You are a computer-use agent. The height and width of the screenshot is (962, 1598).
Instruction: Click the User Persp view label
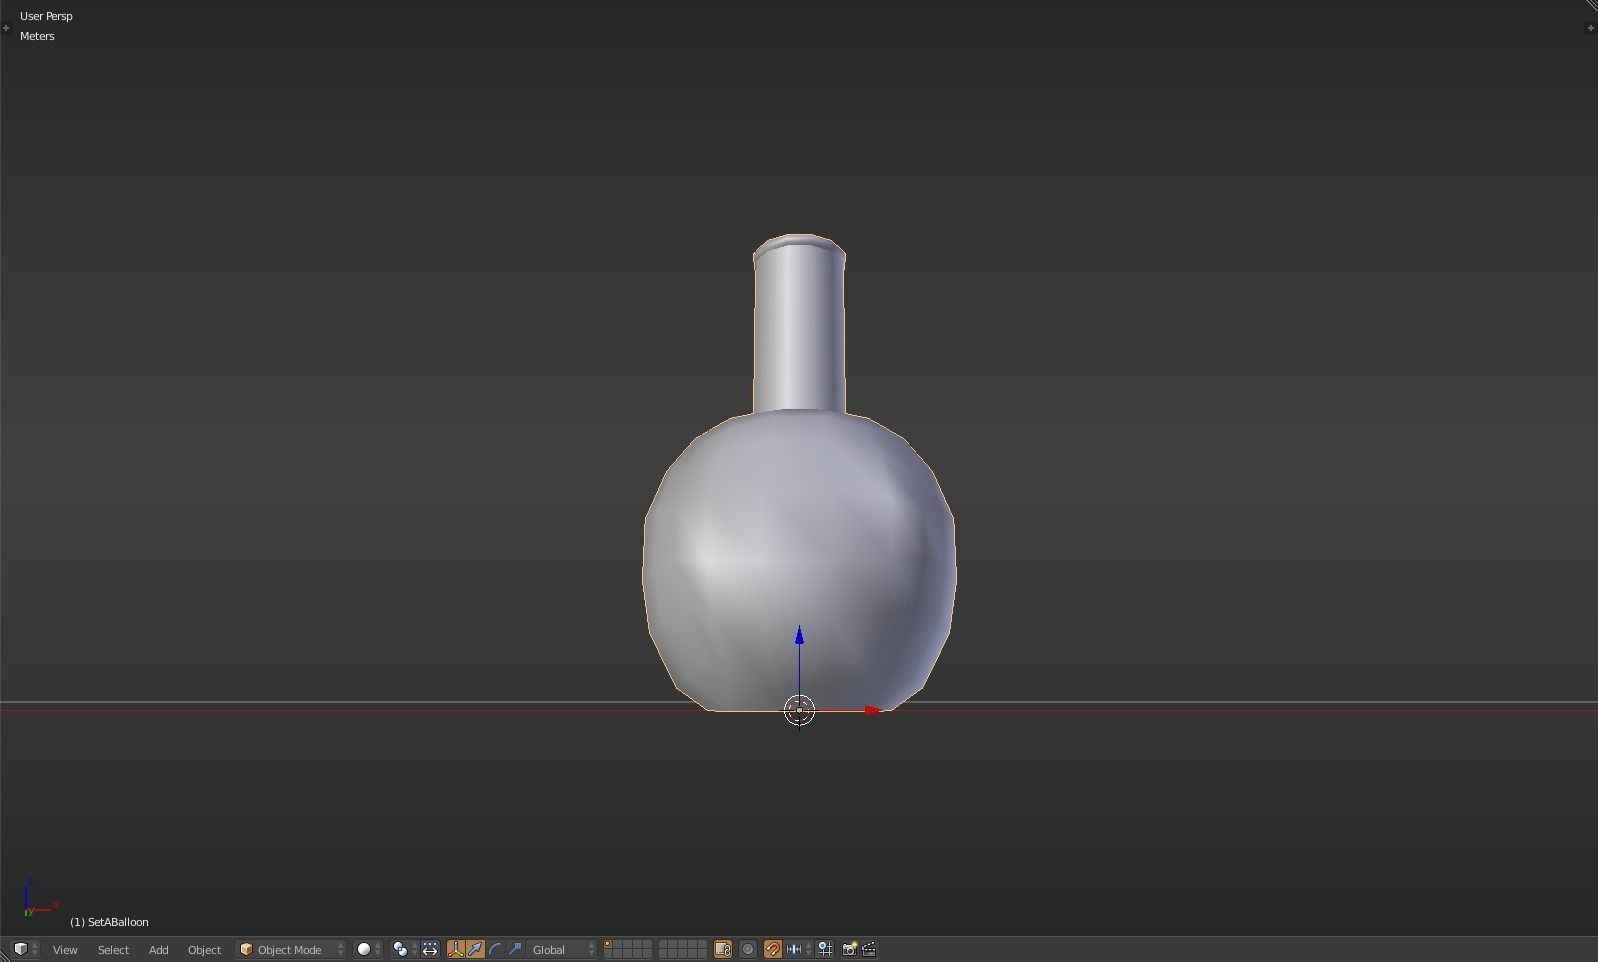point(46,16)
